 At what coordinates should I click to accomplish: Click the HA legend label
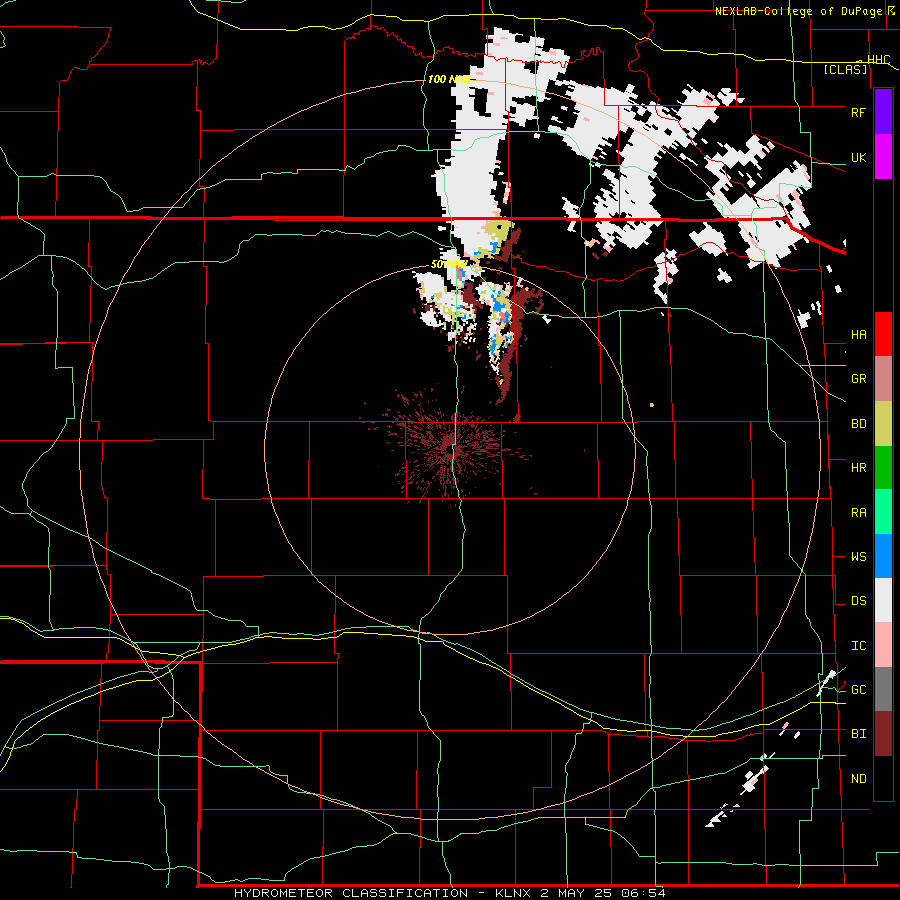pos(858,334)
